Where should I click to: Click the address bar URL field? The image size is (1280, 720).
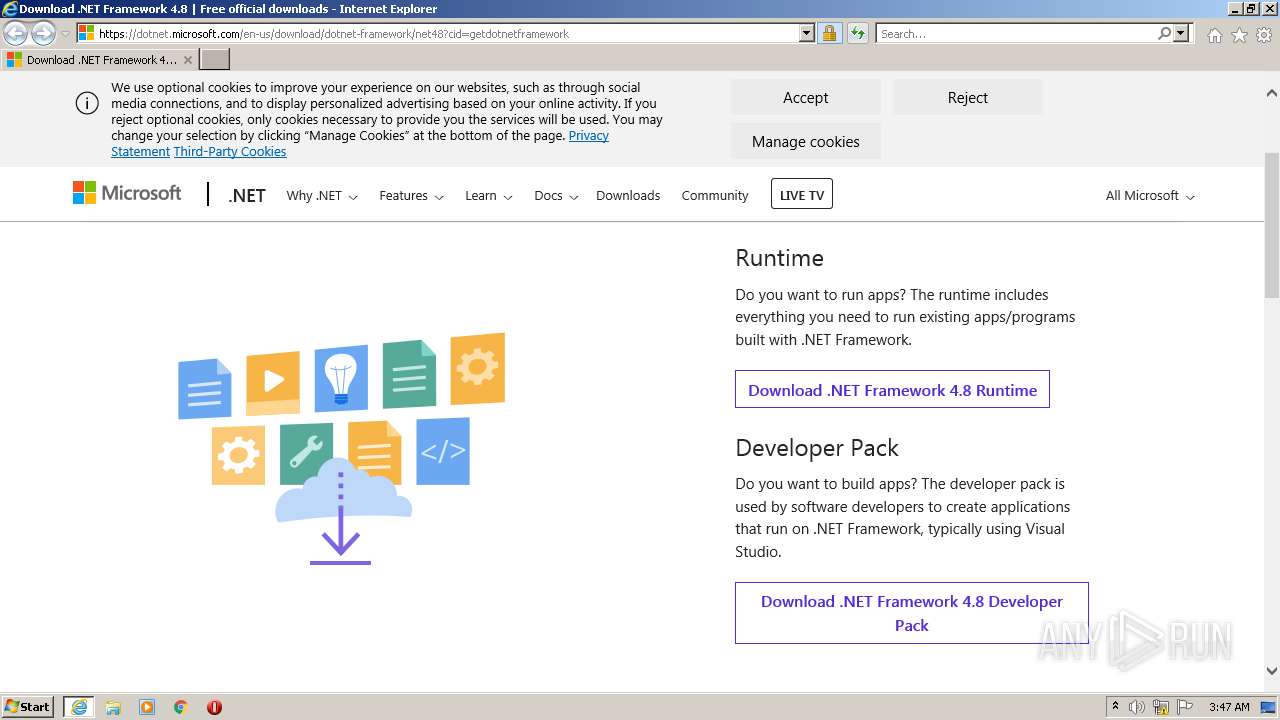(448, 34)
